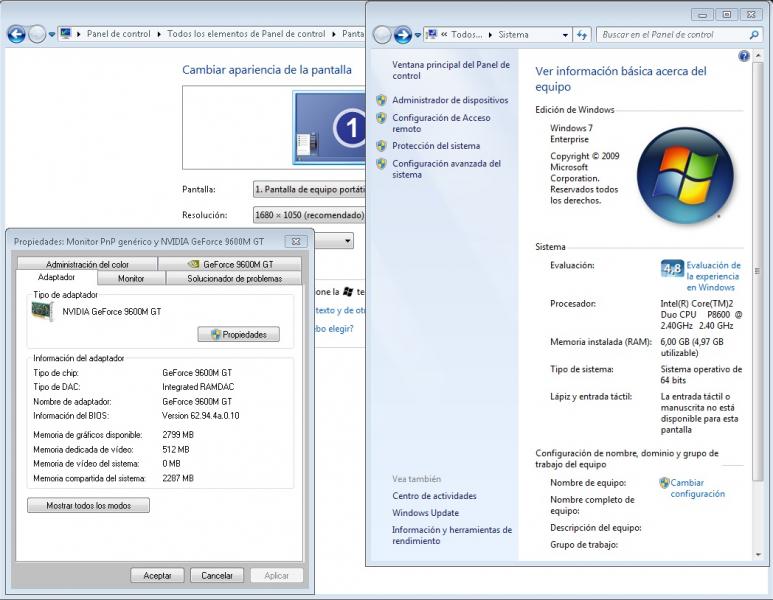Viewport: 773px width, 600px height.
Task: Open 'Ventana principal del Panel de control'
Action: pyautogui.click(x=451, y=71)
